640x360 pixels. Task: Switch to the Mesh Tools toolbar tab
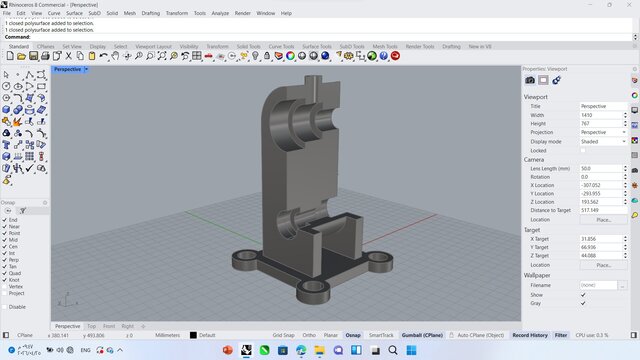384,47
